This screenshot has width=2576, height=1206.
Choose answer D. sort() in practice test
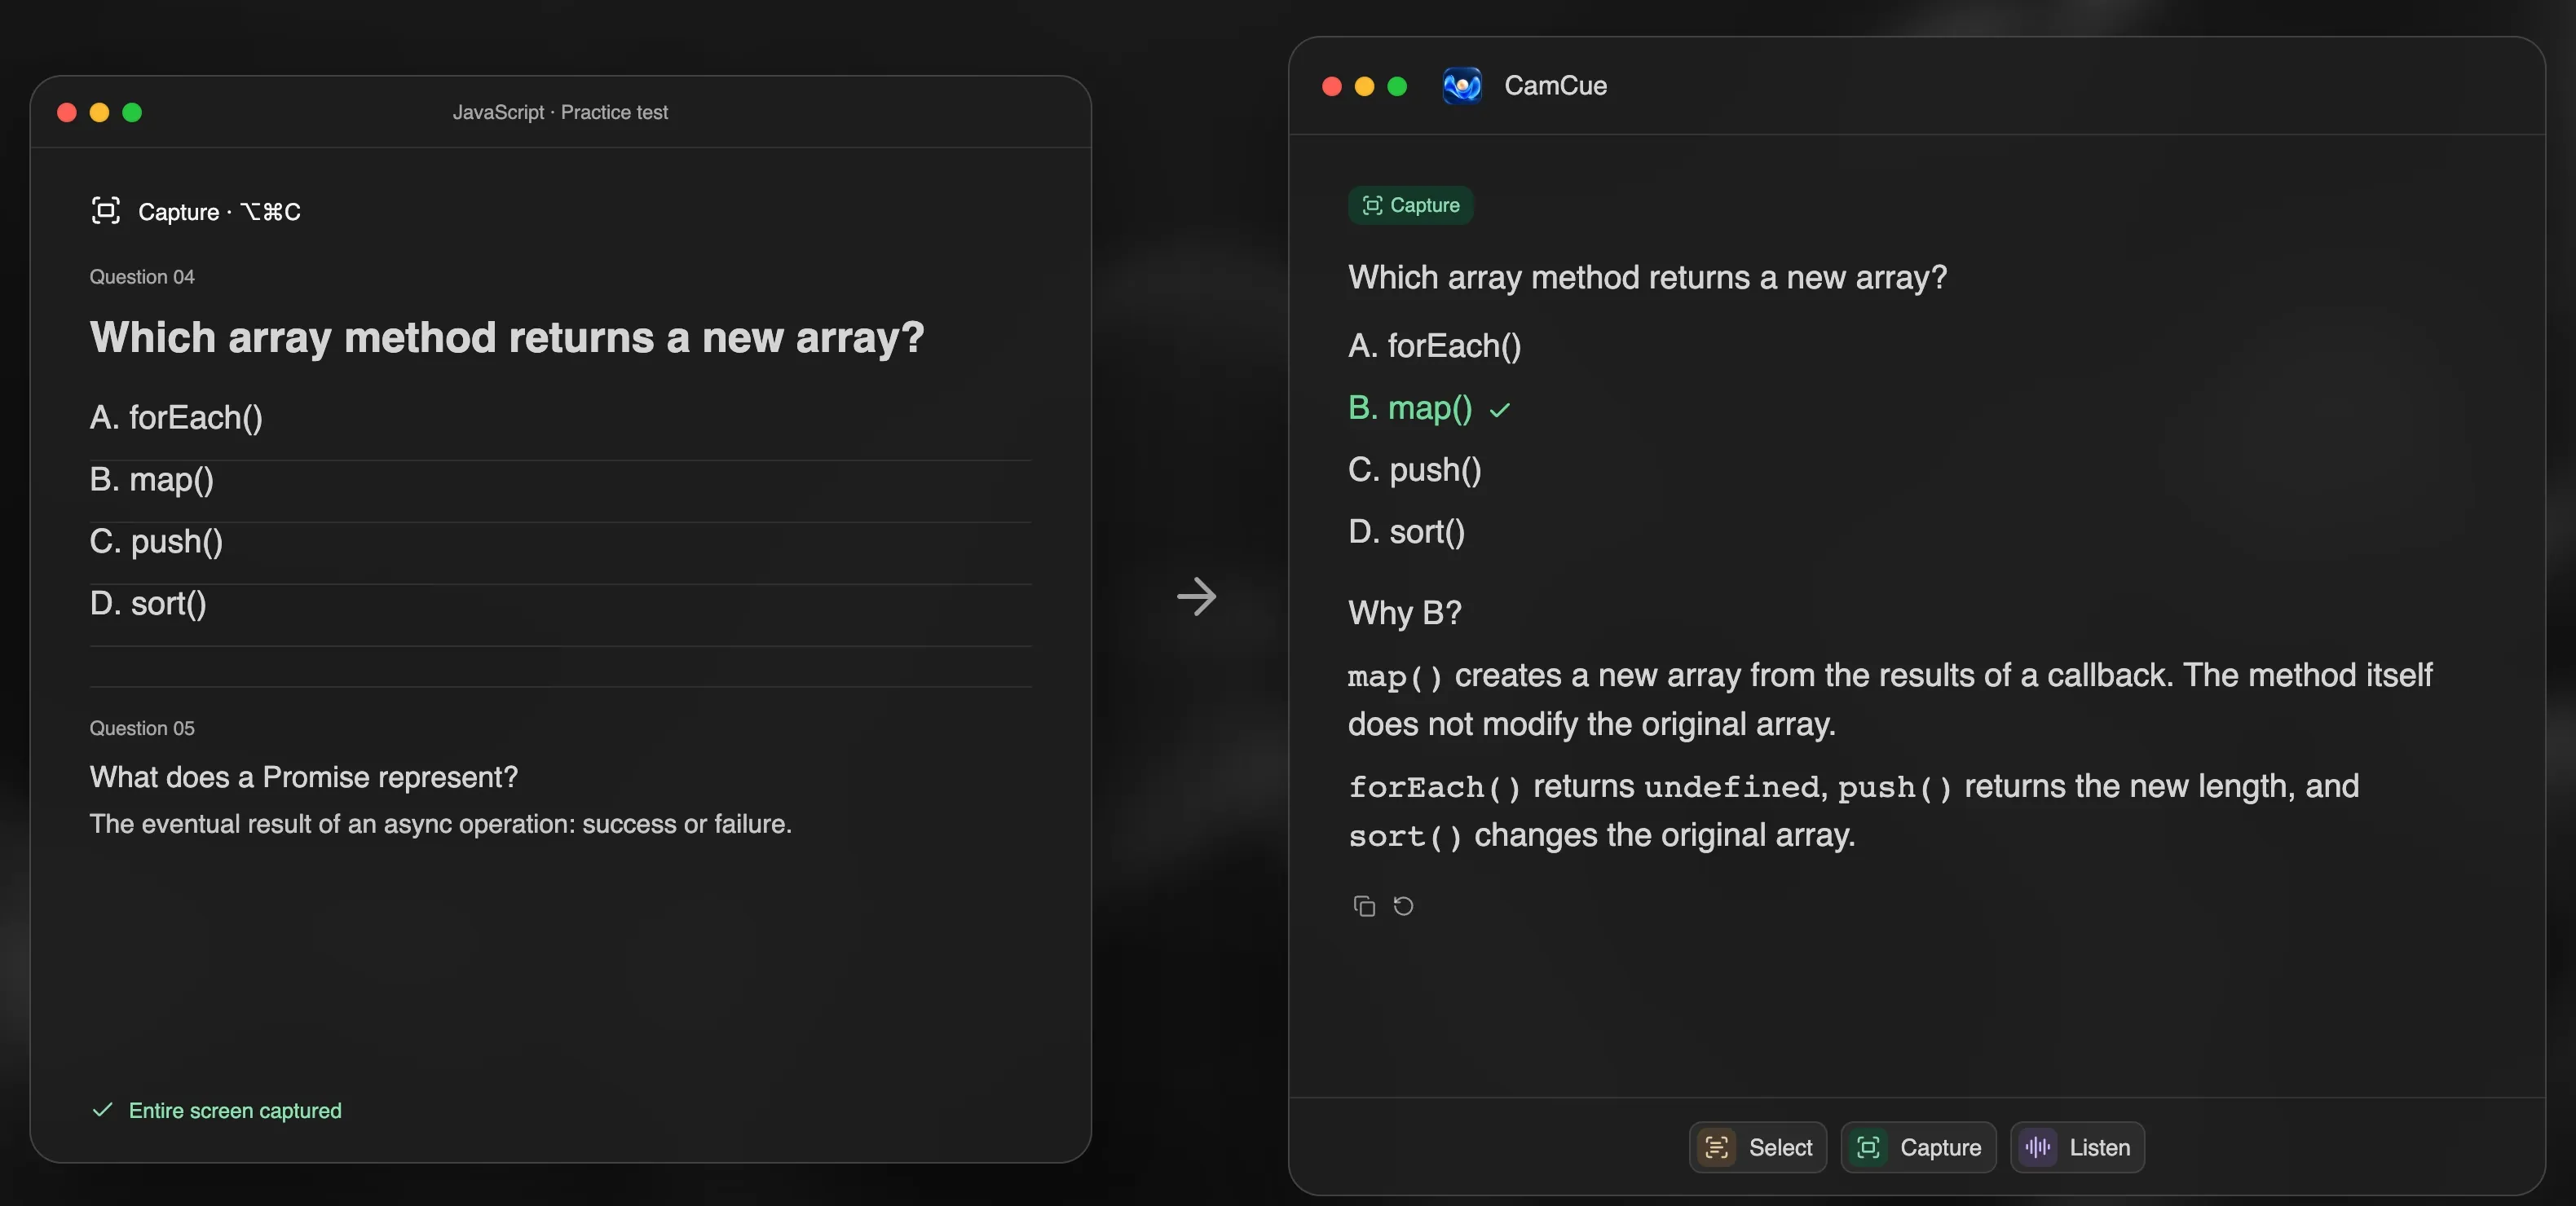click(560, 604)
